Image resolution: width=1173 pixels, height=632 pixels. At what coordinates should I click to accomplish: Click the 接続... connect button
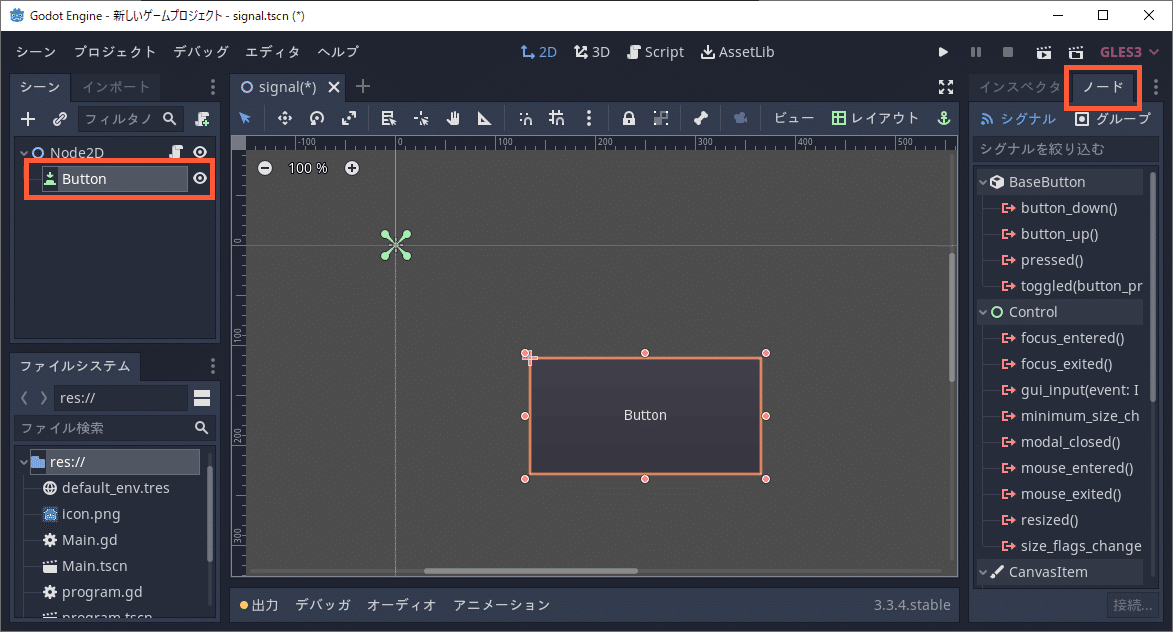coord(1133,605)
